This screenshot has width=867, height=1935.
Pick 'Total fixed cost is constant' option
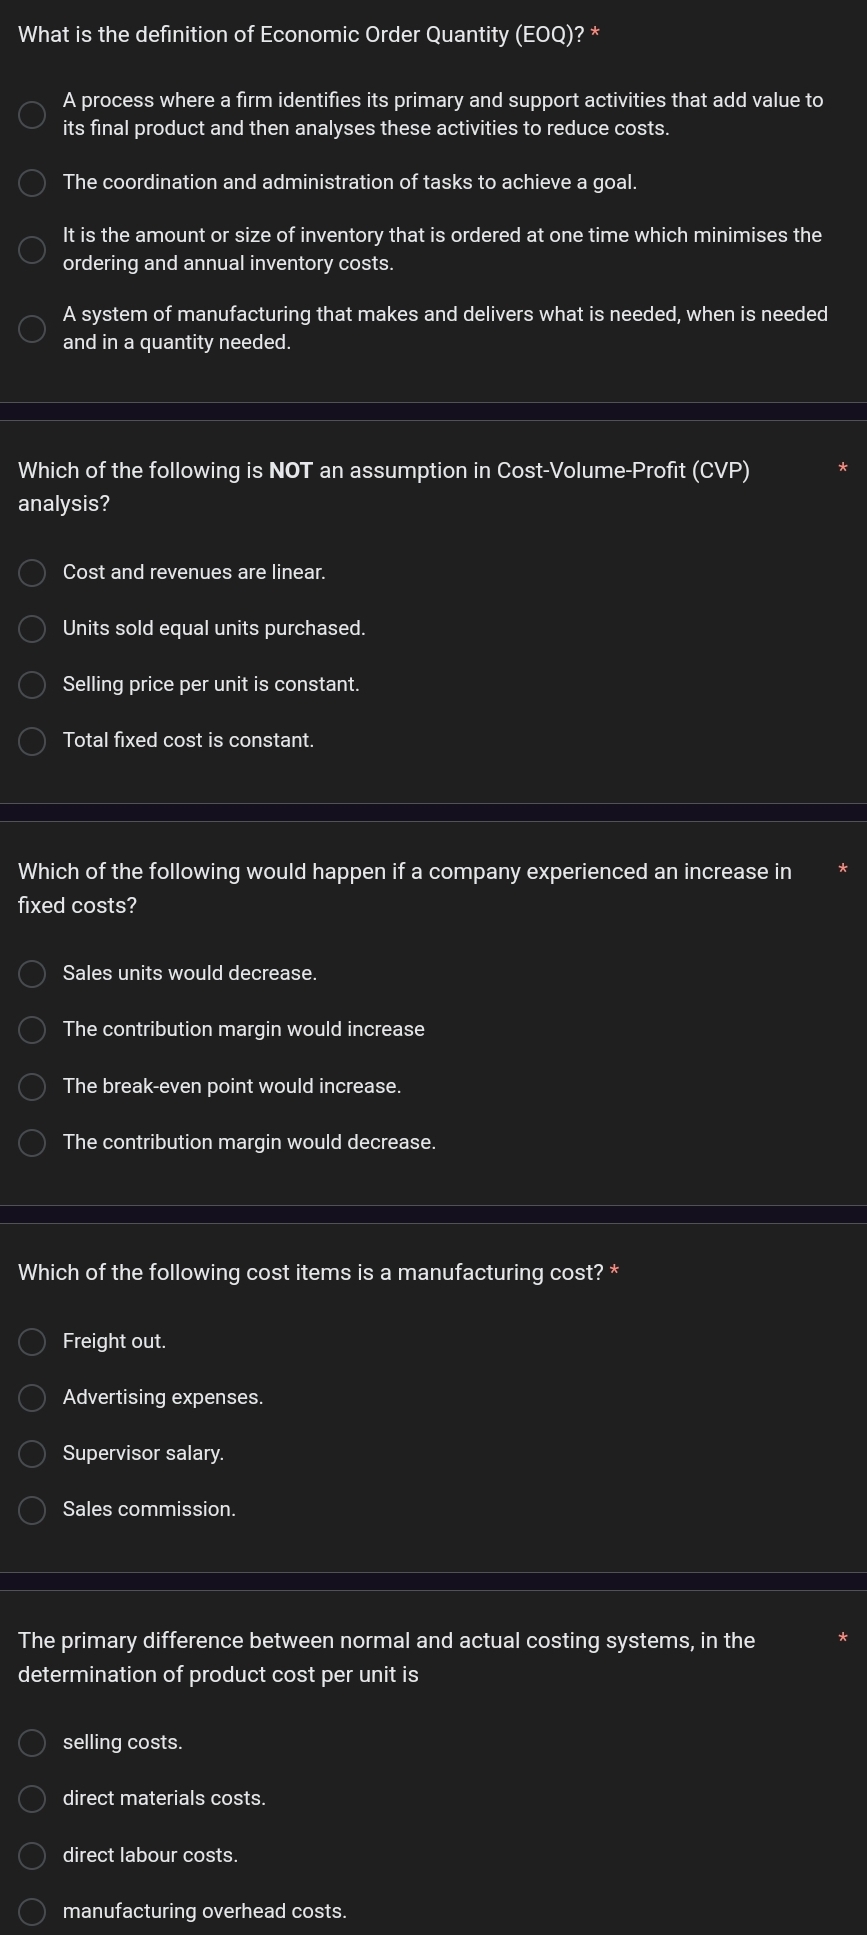coord(32,741)
